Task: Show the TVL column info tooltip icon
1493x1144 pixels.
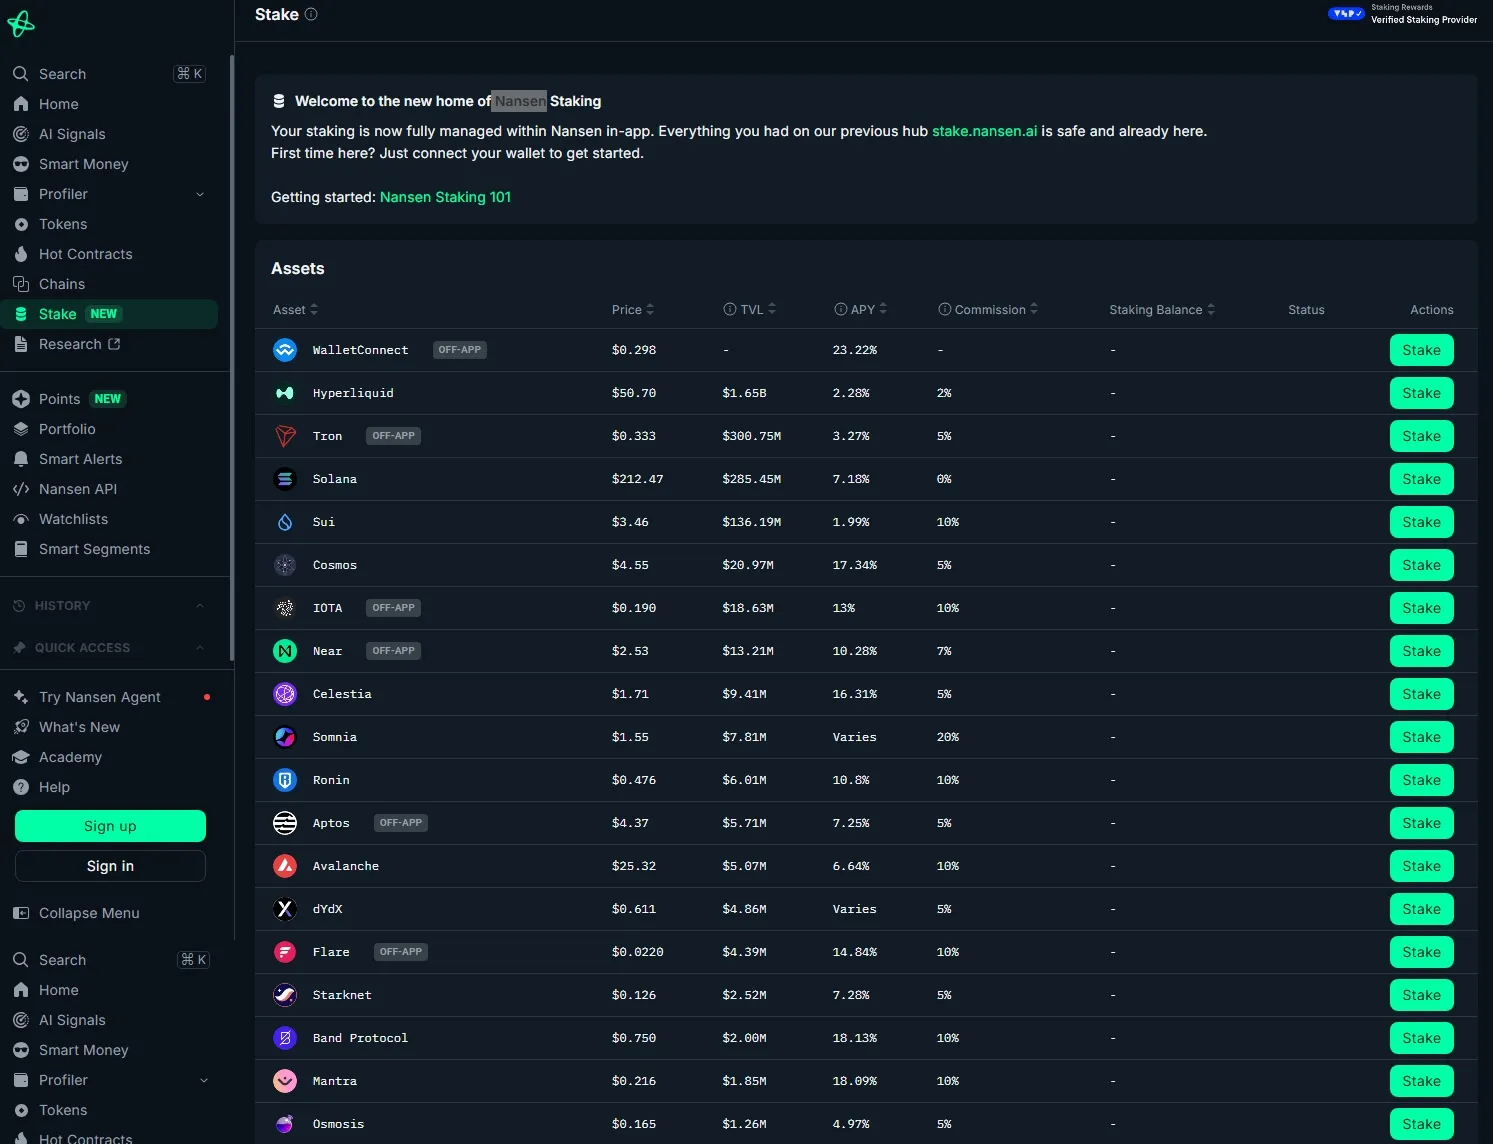Action: (730, 310)
